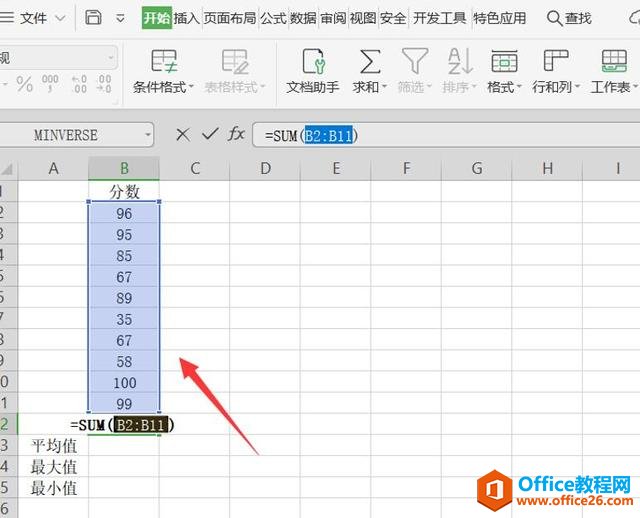Viewport: 640px width, 518px height.
Task: Expand the 求和 dropdown arrow
Action: tap(384, 87)
